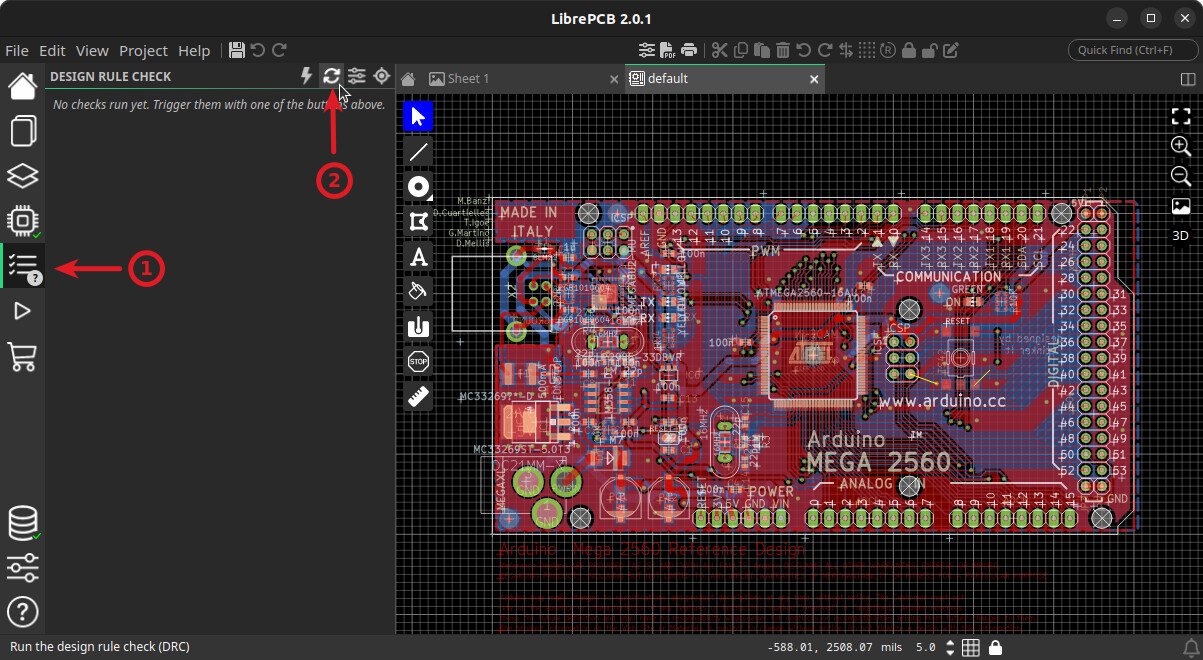Open the Project menu
1203x660 pixels.
tap(144, 50)
